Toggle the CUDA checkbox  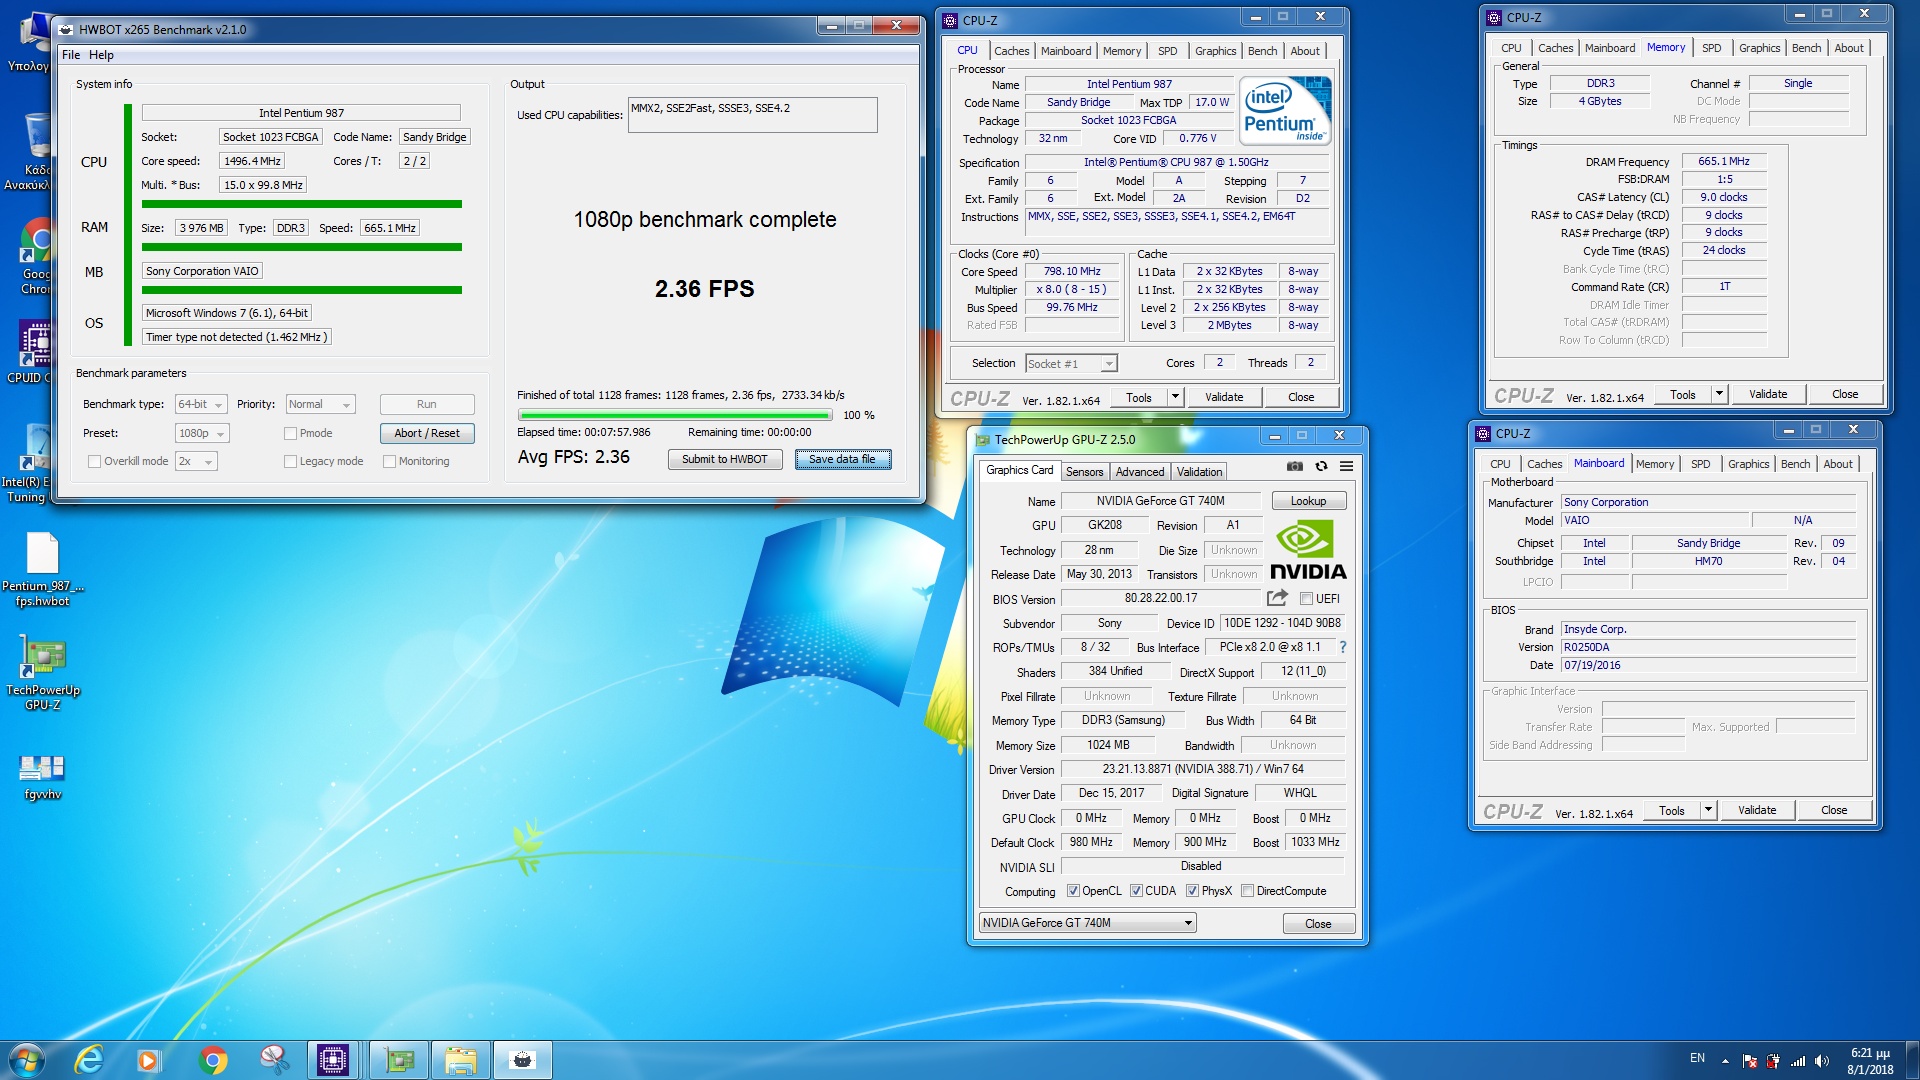click(1136, 890)
